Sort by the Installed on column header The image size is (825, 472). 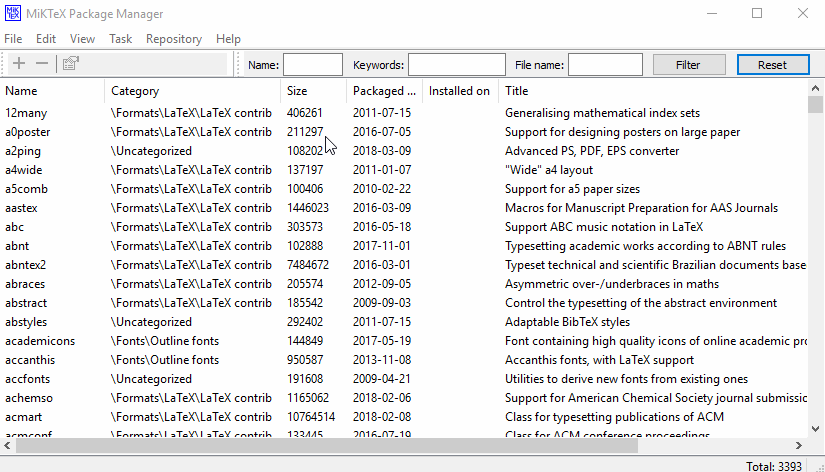pos(459,91)
